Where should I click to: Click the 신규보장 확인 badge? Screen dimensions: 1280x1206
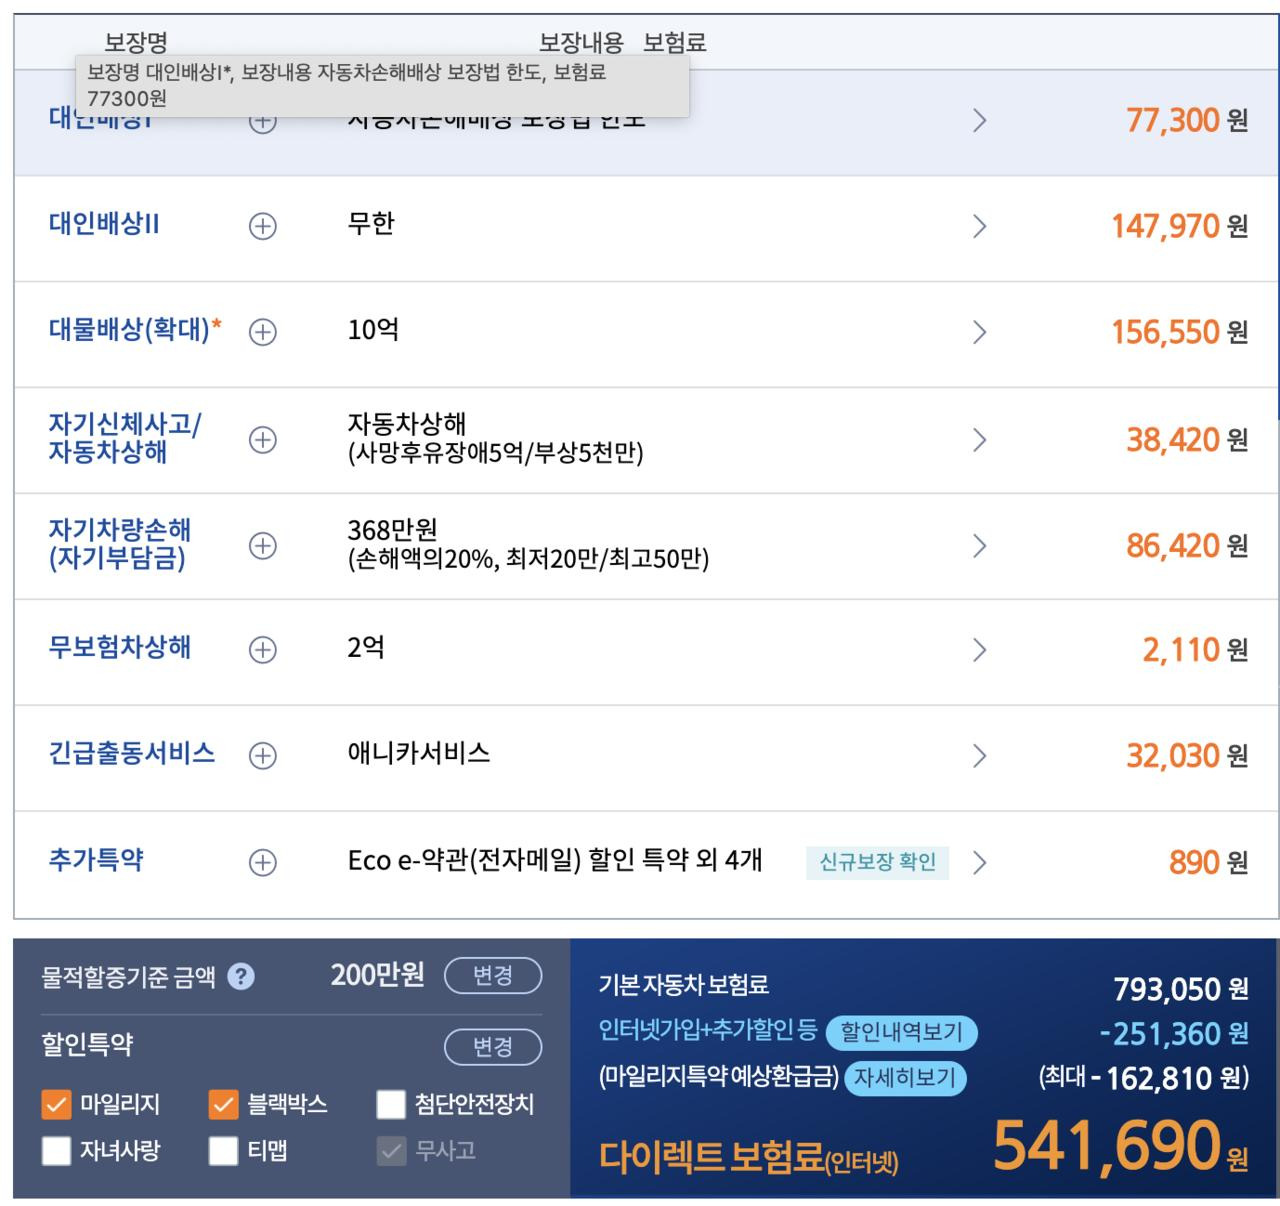[x=878, y=862]
